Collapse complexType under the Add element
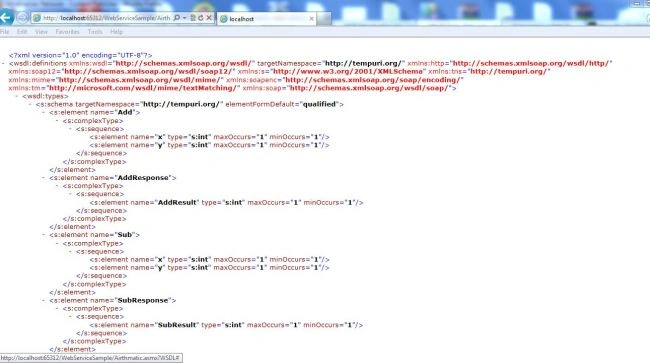 click(57, 121)
